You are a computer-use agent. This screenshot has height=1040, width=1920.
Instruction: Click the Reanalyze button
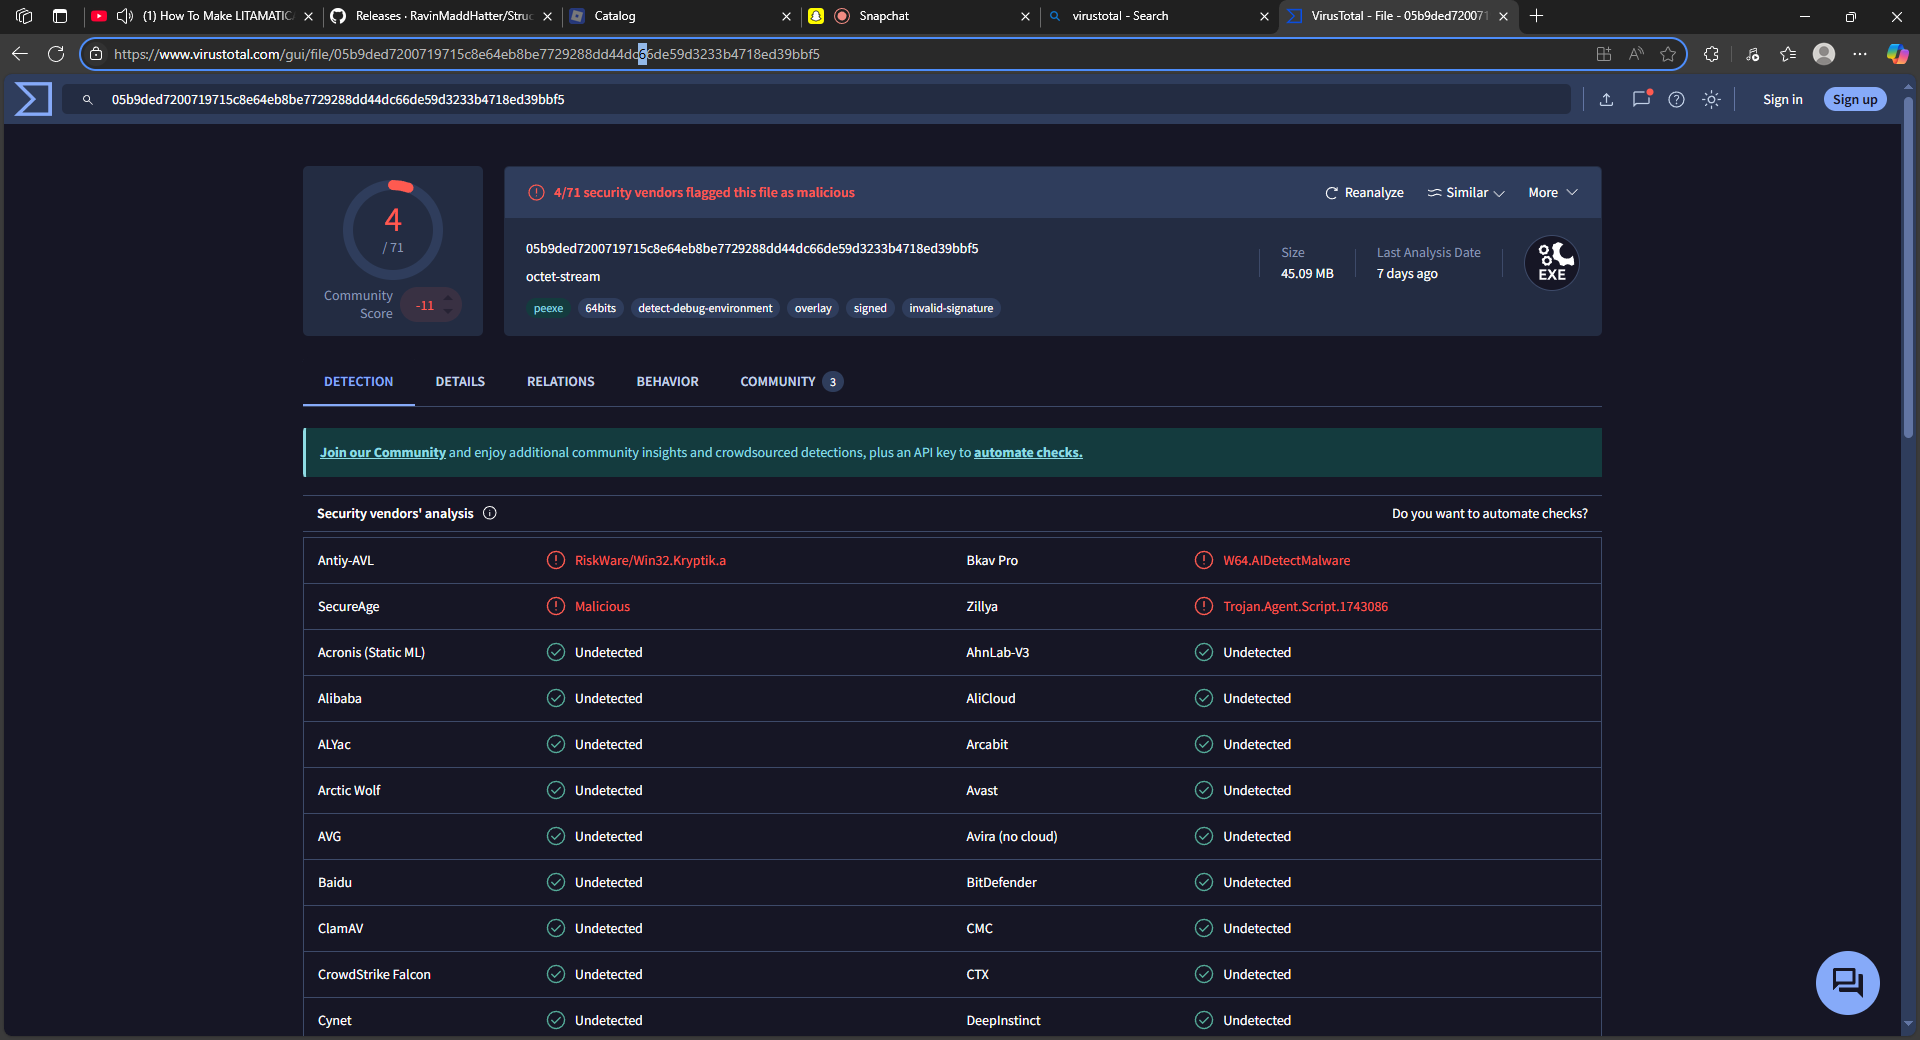(1364, 192)
